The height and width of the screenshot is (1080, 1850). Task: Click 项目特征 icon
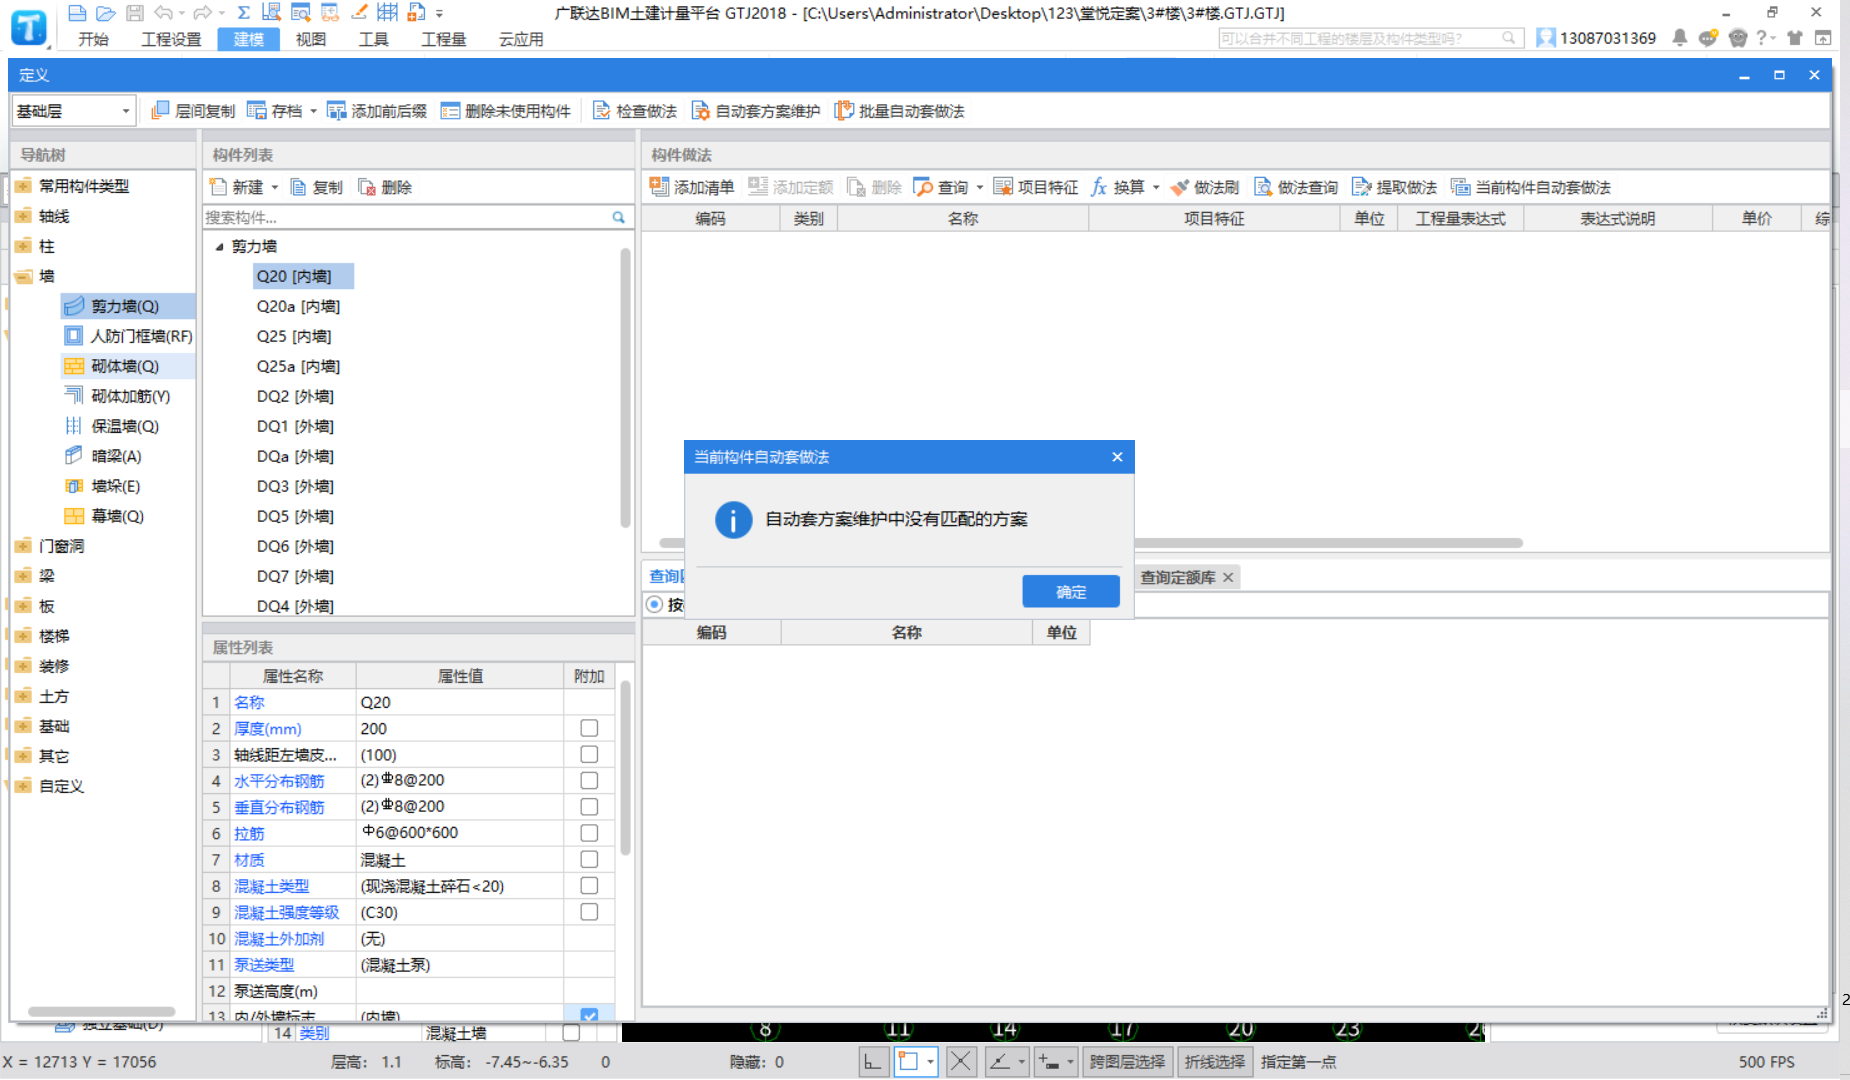(x=1003, y=187)
